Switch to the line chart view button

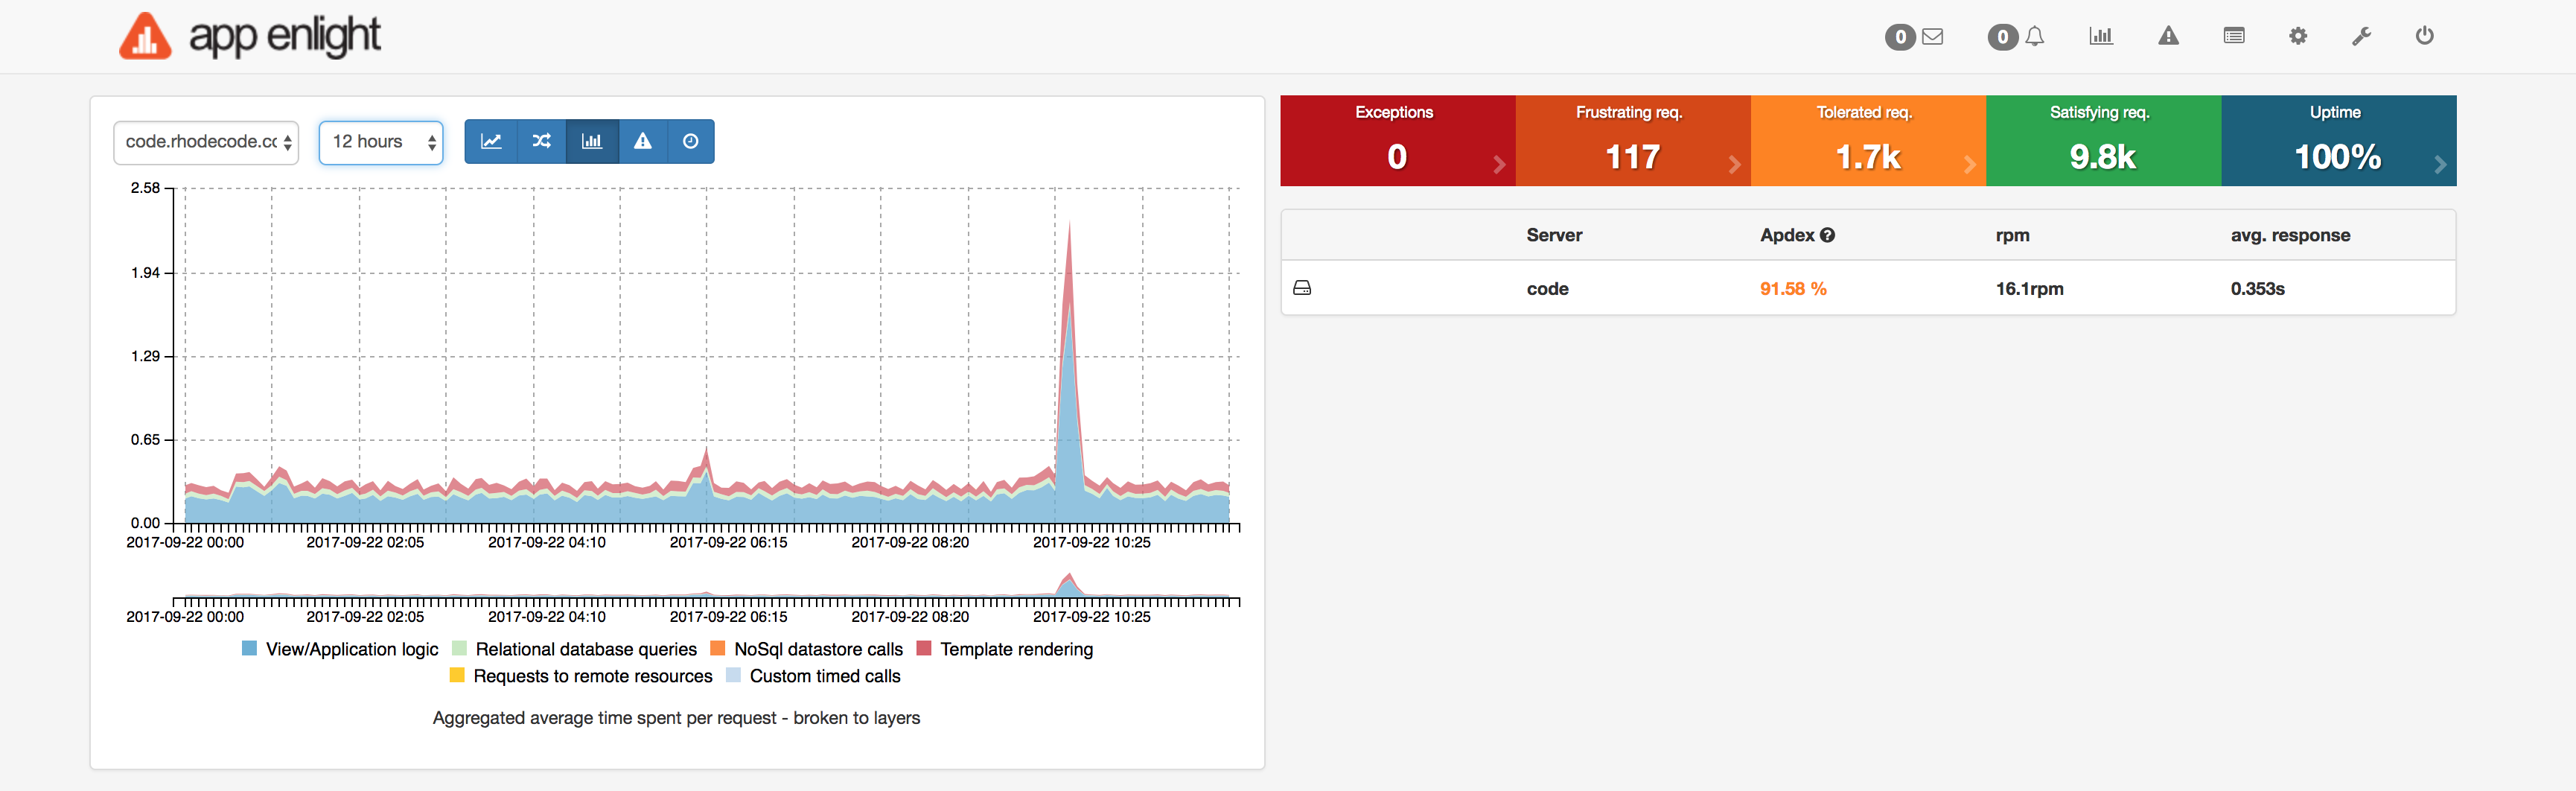point(491,141)
